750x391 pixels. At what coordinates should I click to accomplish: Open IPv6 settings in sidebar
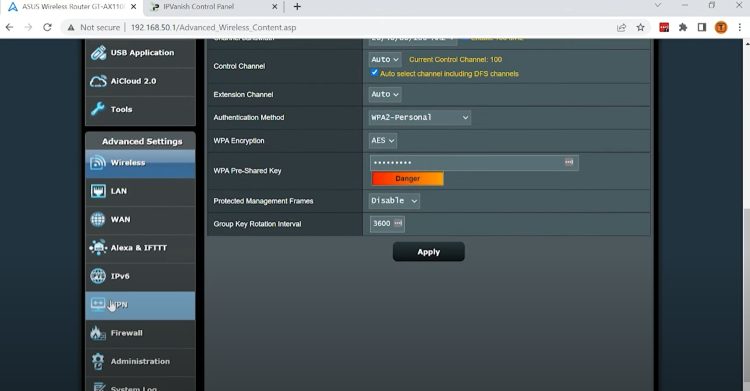[x=140, y=276]
